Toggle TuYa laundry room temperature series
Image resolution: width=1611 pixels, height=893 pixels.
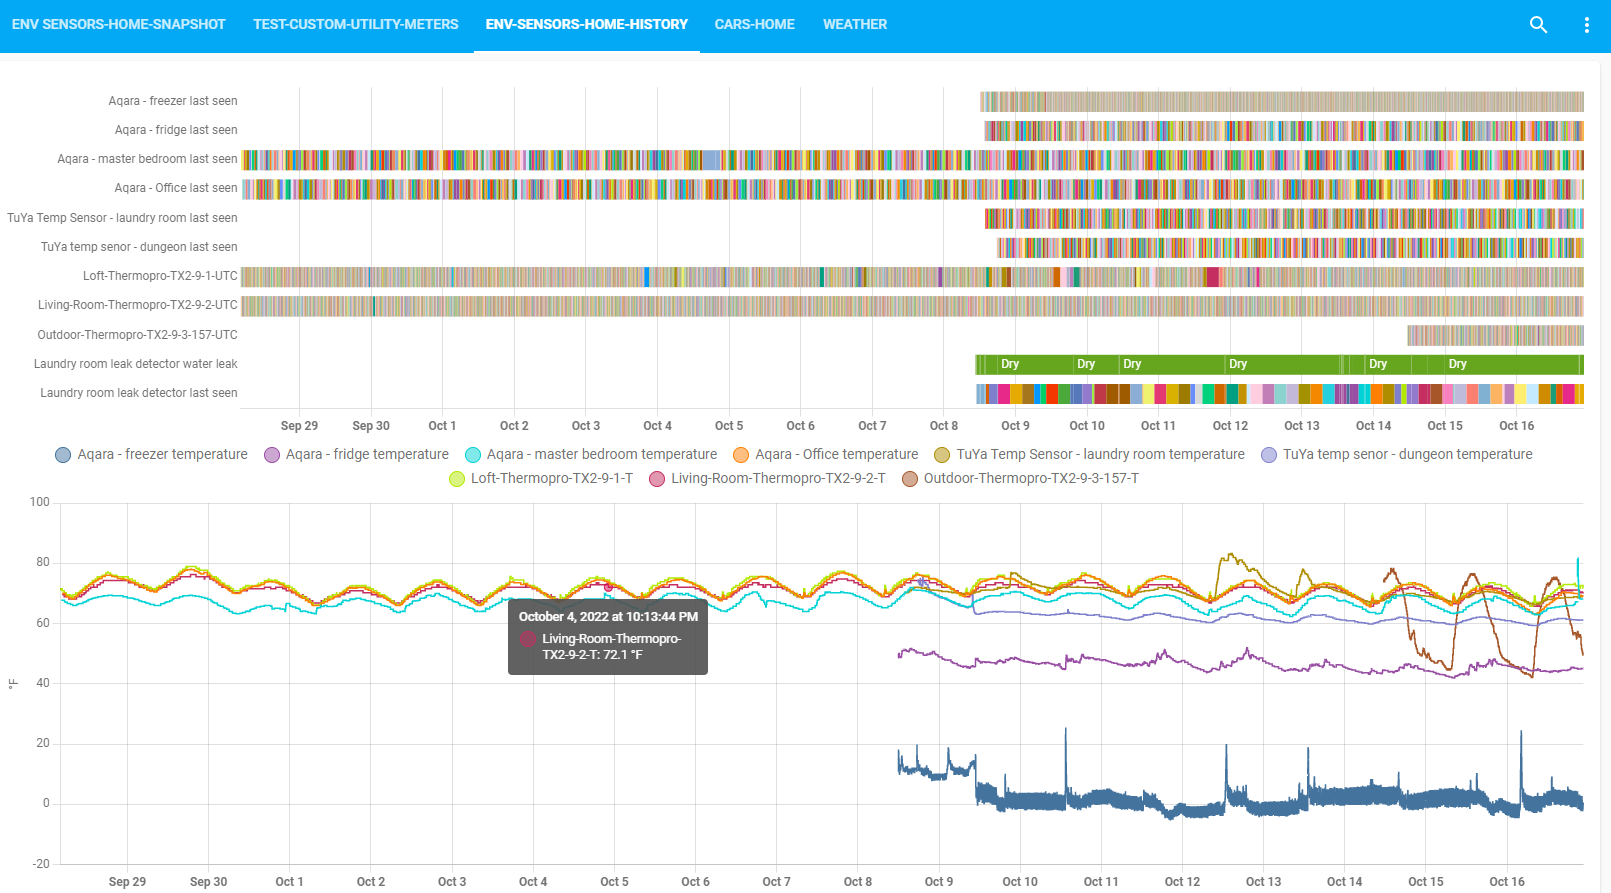(1089, 454)
